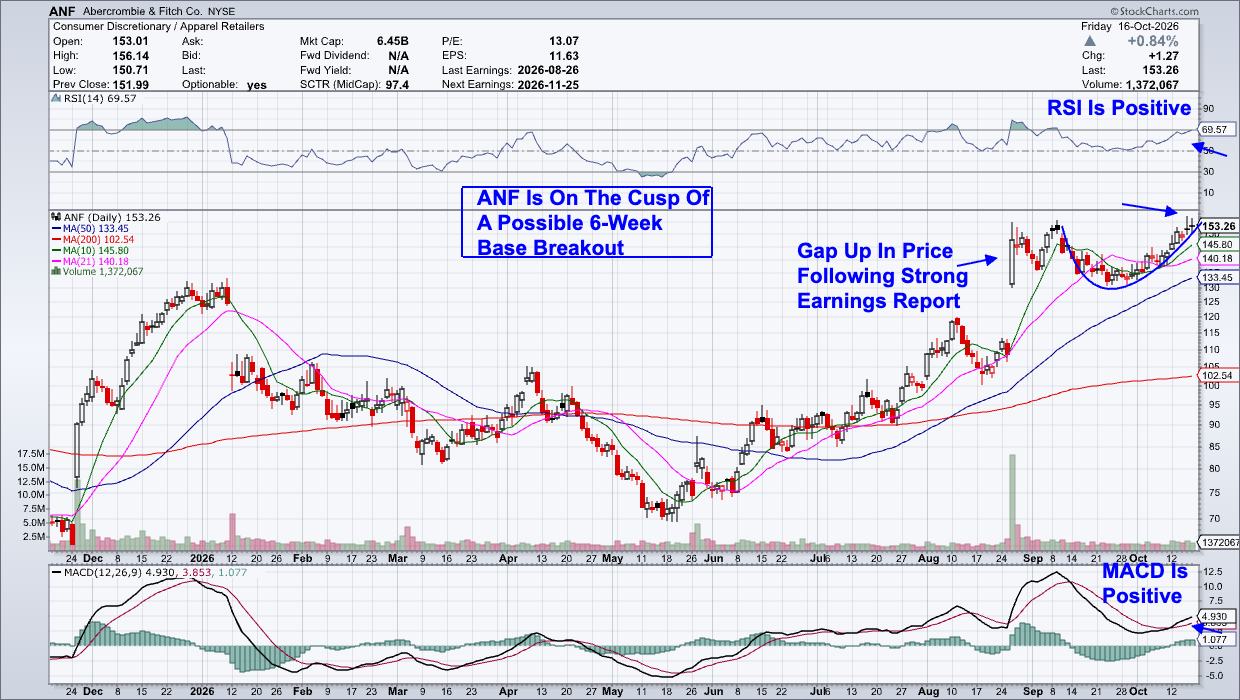Screen dimensions: 1240x700
Task: Click the Next Earnings date 2026-11-25
Action: pos(548,85)
